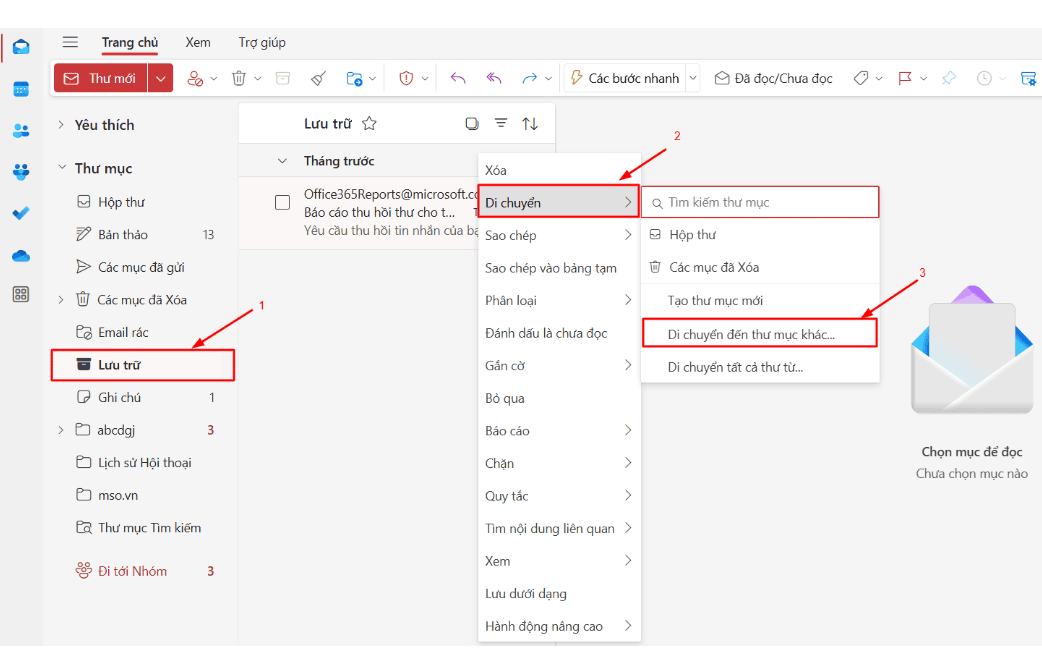Click the Tìm kiếm thư mục search field
Viewport: 1042px width, 668px height.
(x=760, y=203)
